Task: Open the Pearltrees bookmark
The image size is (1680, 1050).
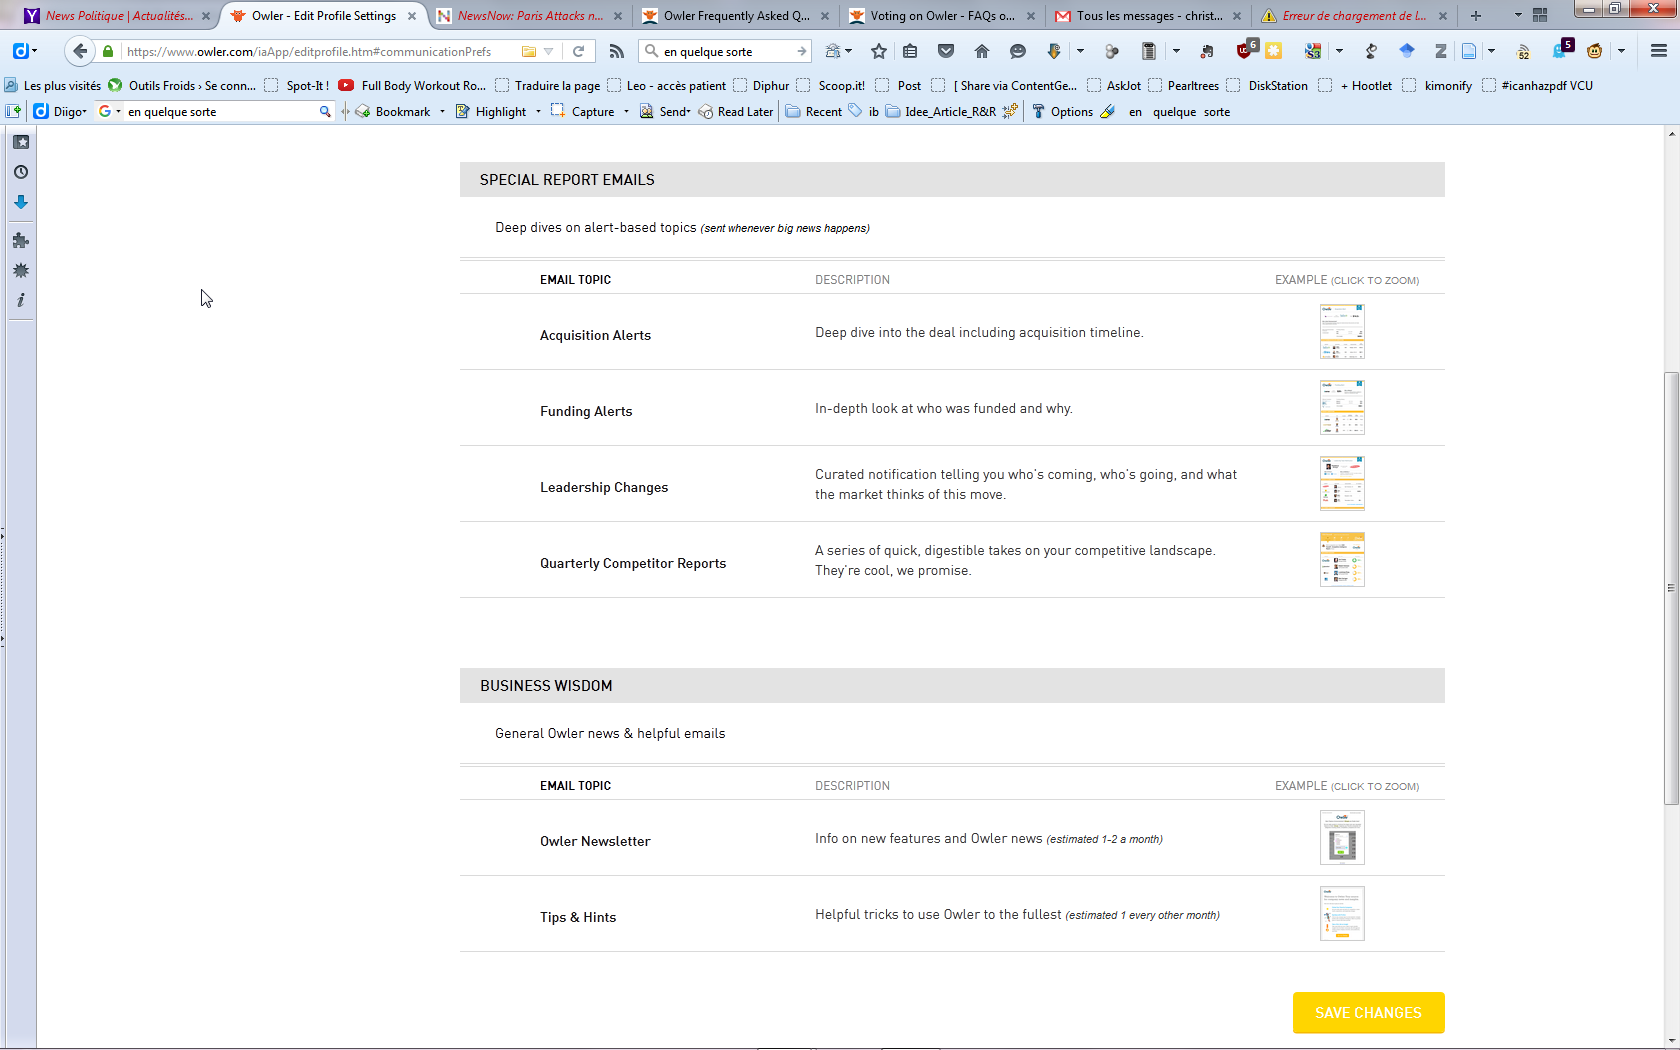Action: pyautogui.click(x=1183, y=86)
